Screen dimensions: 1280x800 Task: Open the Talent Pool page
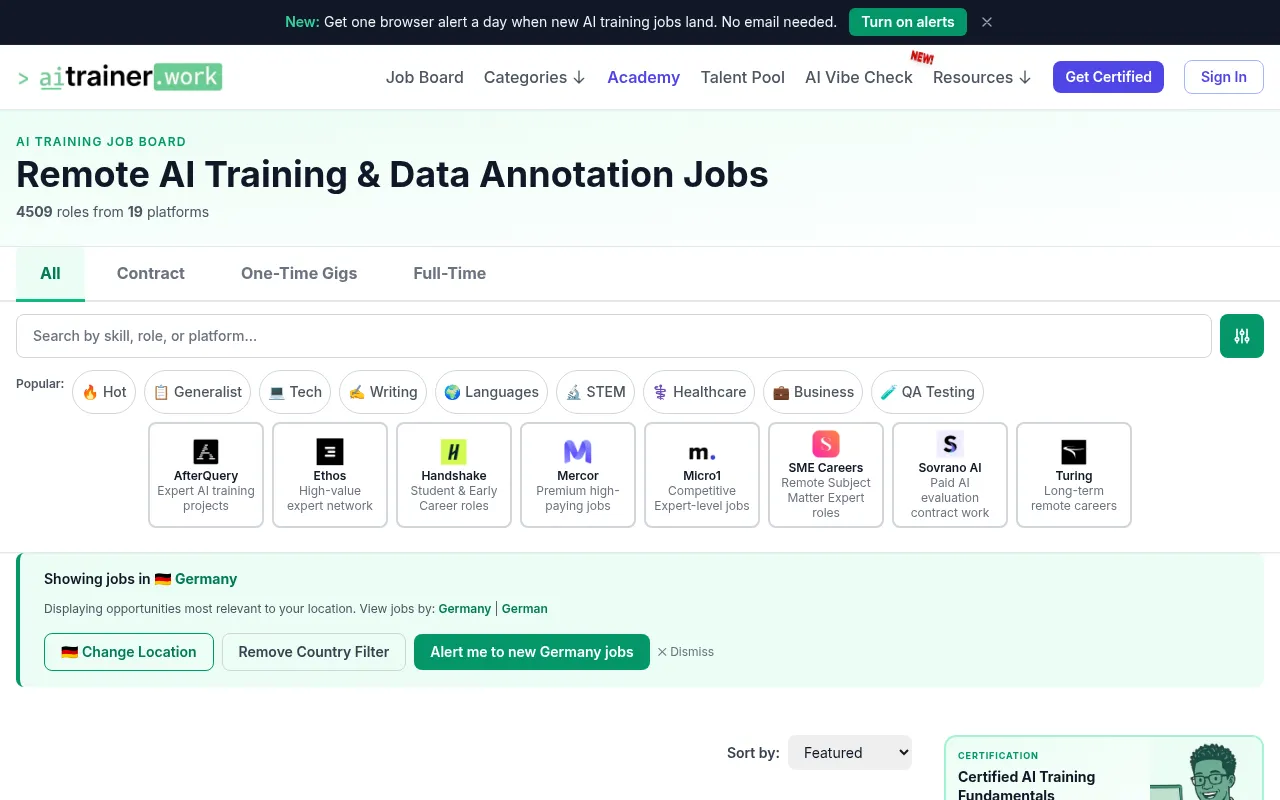(743, 77)
